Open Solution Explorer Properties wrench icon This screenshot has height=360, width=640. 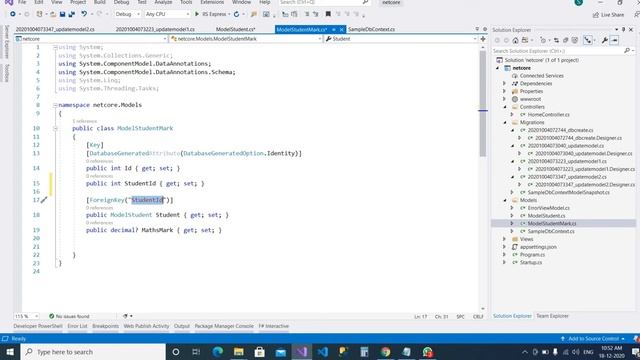coord(604,40)
